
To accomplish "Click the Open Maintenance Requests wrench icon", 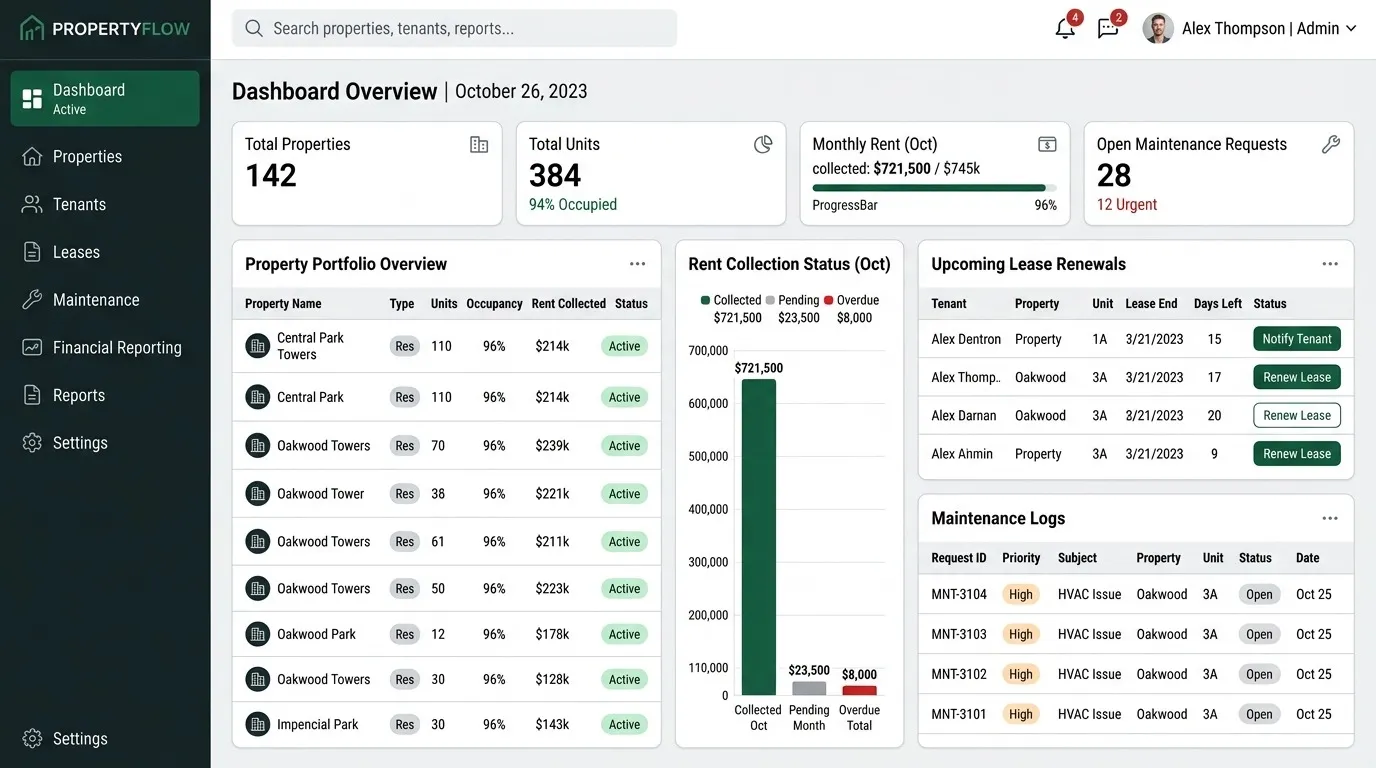I will [1330, 145].
